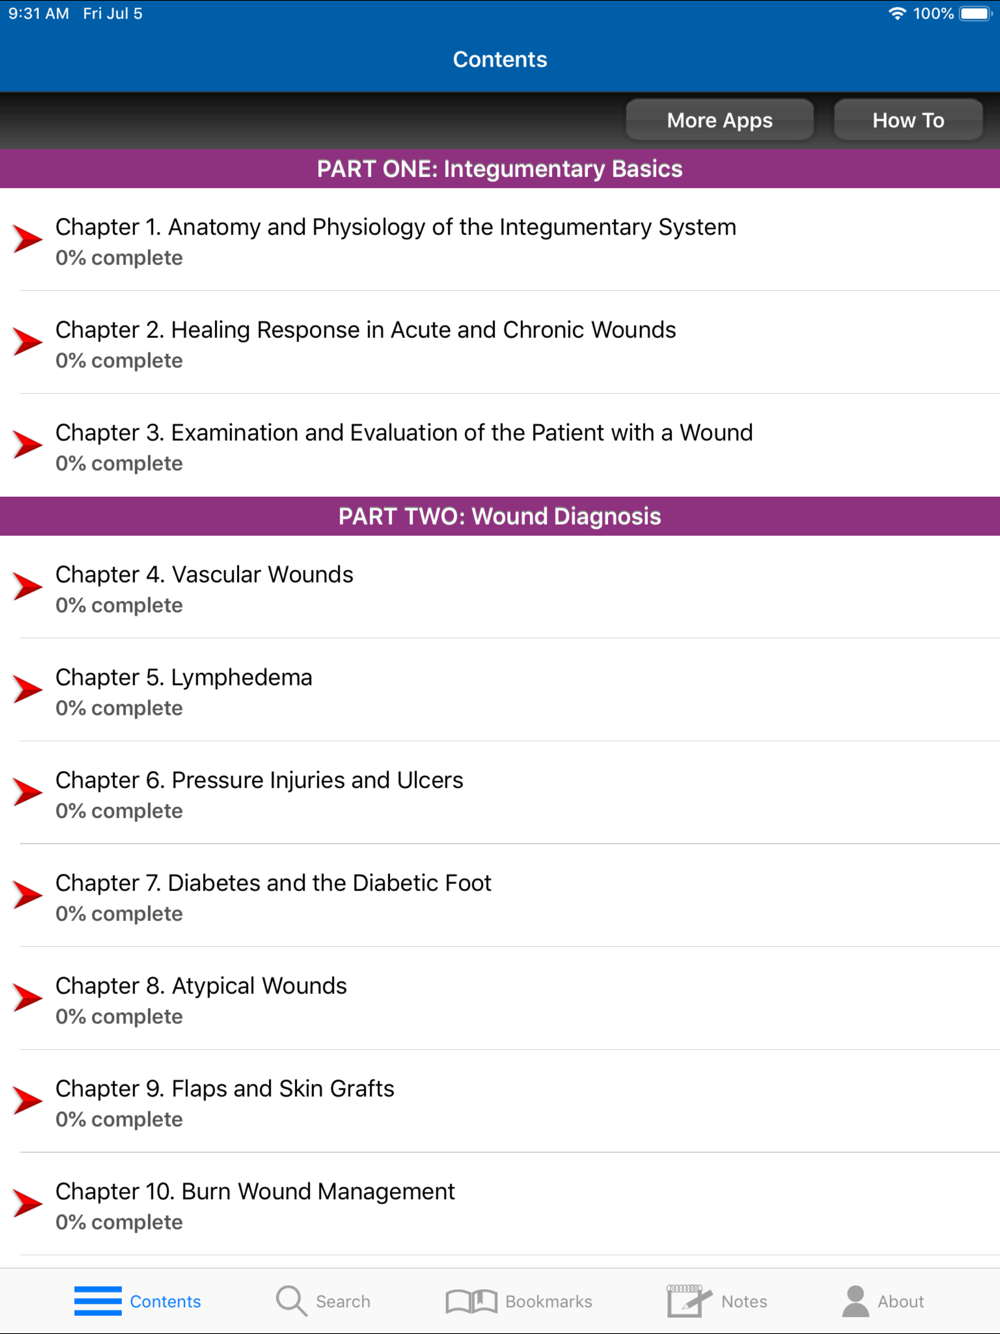This screenshot has height=1334, width=1000.
Task: Click the battery indicator in the status bar
Action: pyautogui.click(x=976, y=14)
